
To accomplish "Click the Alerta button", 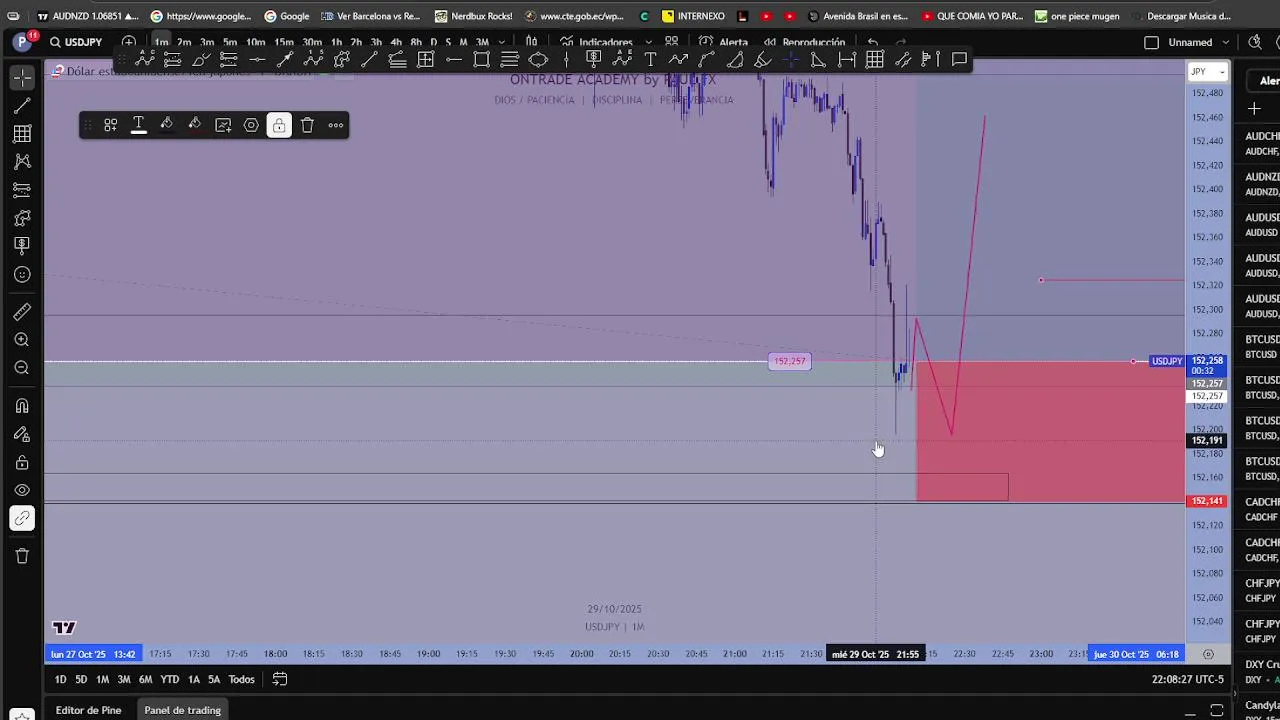I will coord(724,42).
